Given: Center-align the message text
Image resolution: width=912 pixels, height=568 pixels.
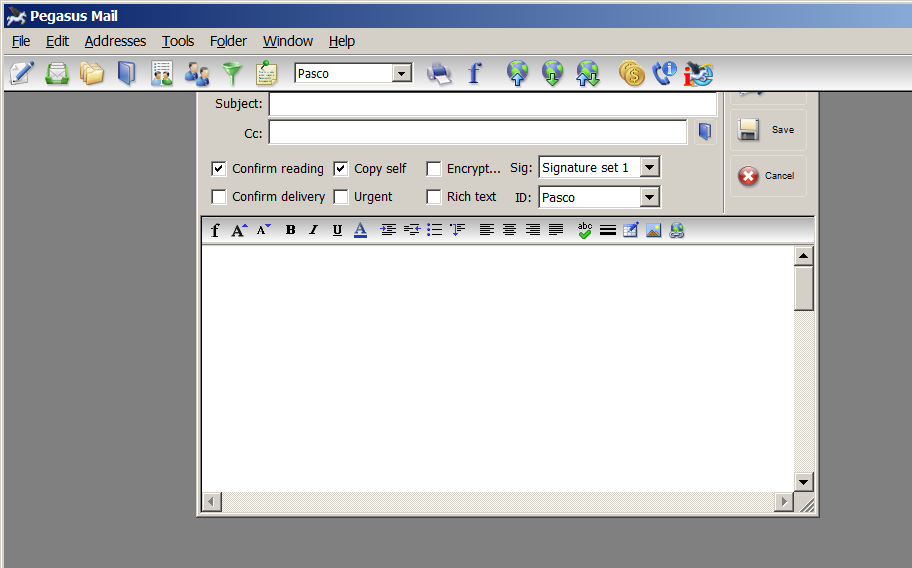Looking at the screenshot, I should 509,230.
